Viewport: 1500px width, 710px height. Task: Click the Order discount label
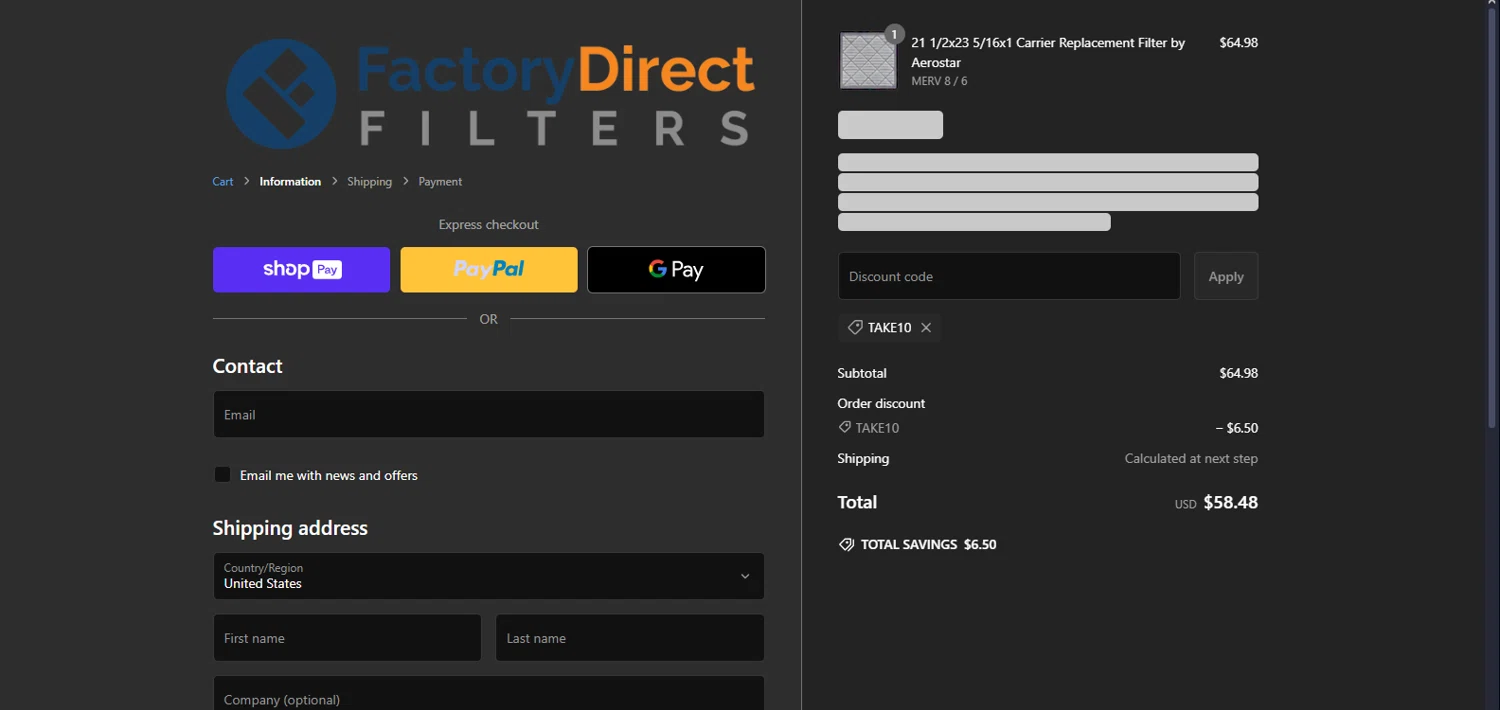[x=881, y=403]
